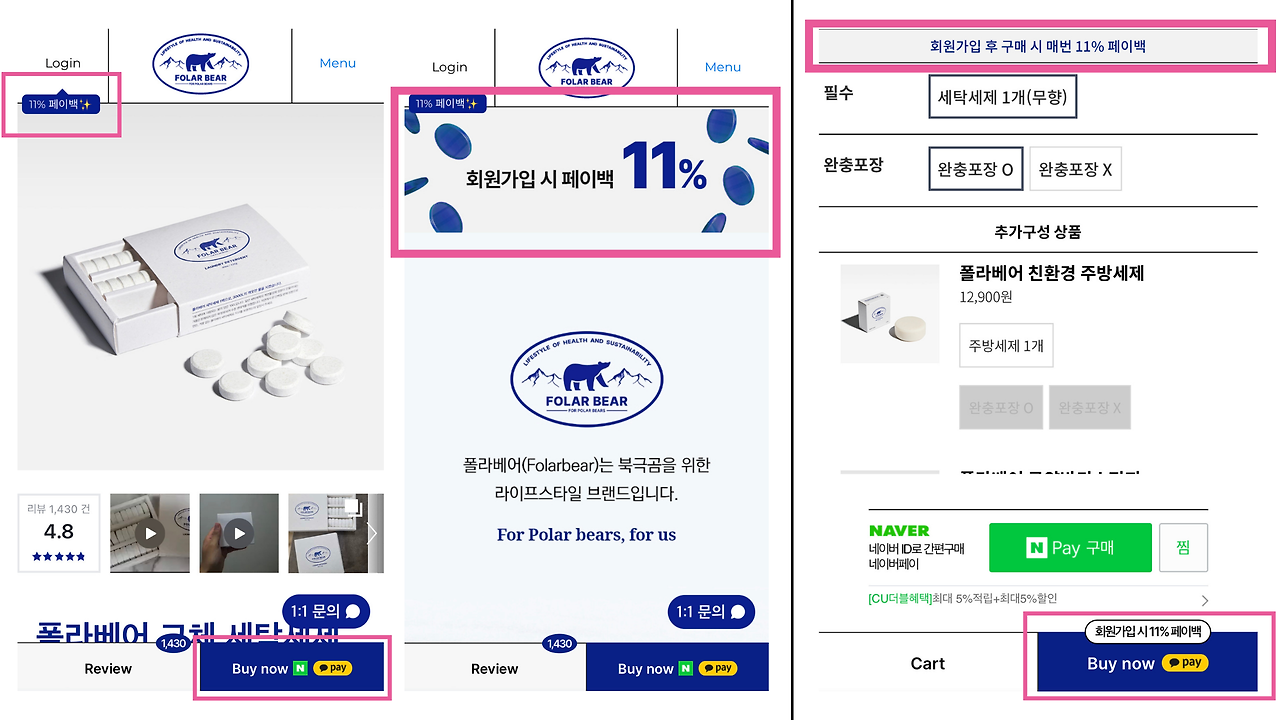Play the second video thumbnail with hand
The height and width of the screenshot is (720, 1280).
[x=239, y=533]
